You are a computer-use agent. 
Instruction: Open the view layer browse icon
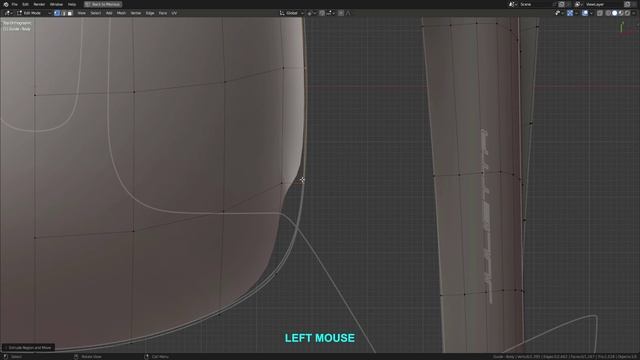(x=579, y=4)
